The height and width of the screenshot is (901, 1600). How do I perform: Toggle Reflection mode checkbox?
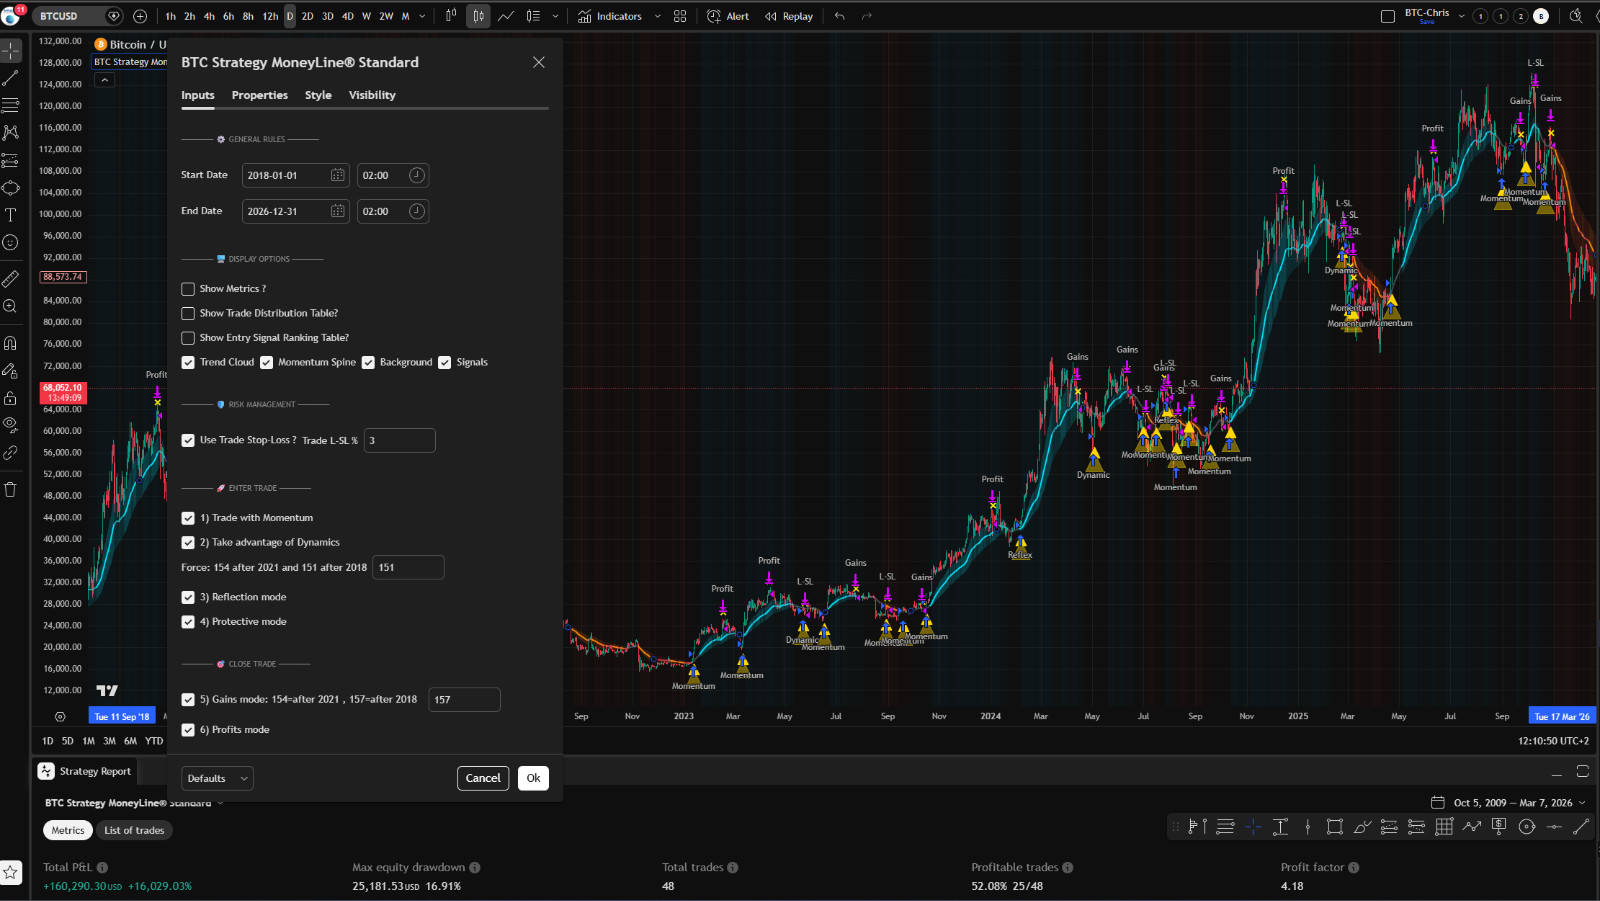click(188, 597)
